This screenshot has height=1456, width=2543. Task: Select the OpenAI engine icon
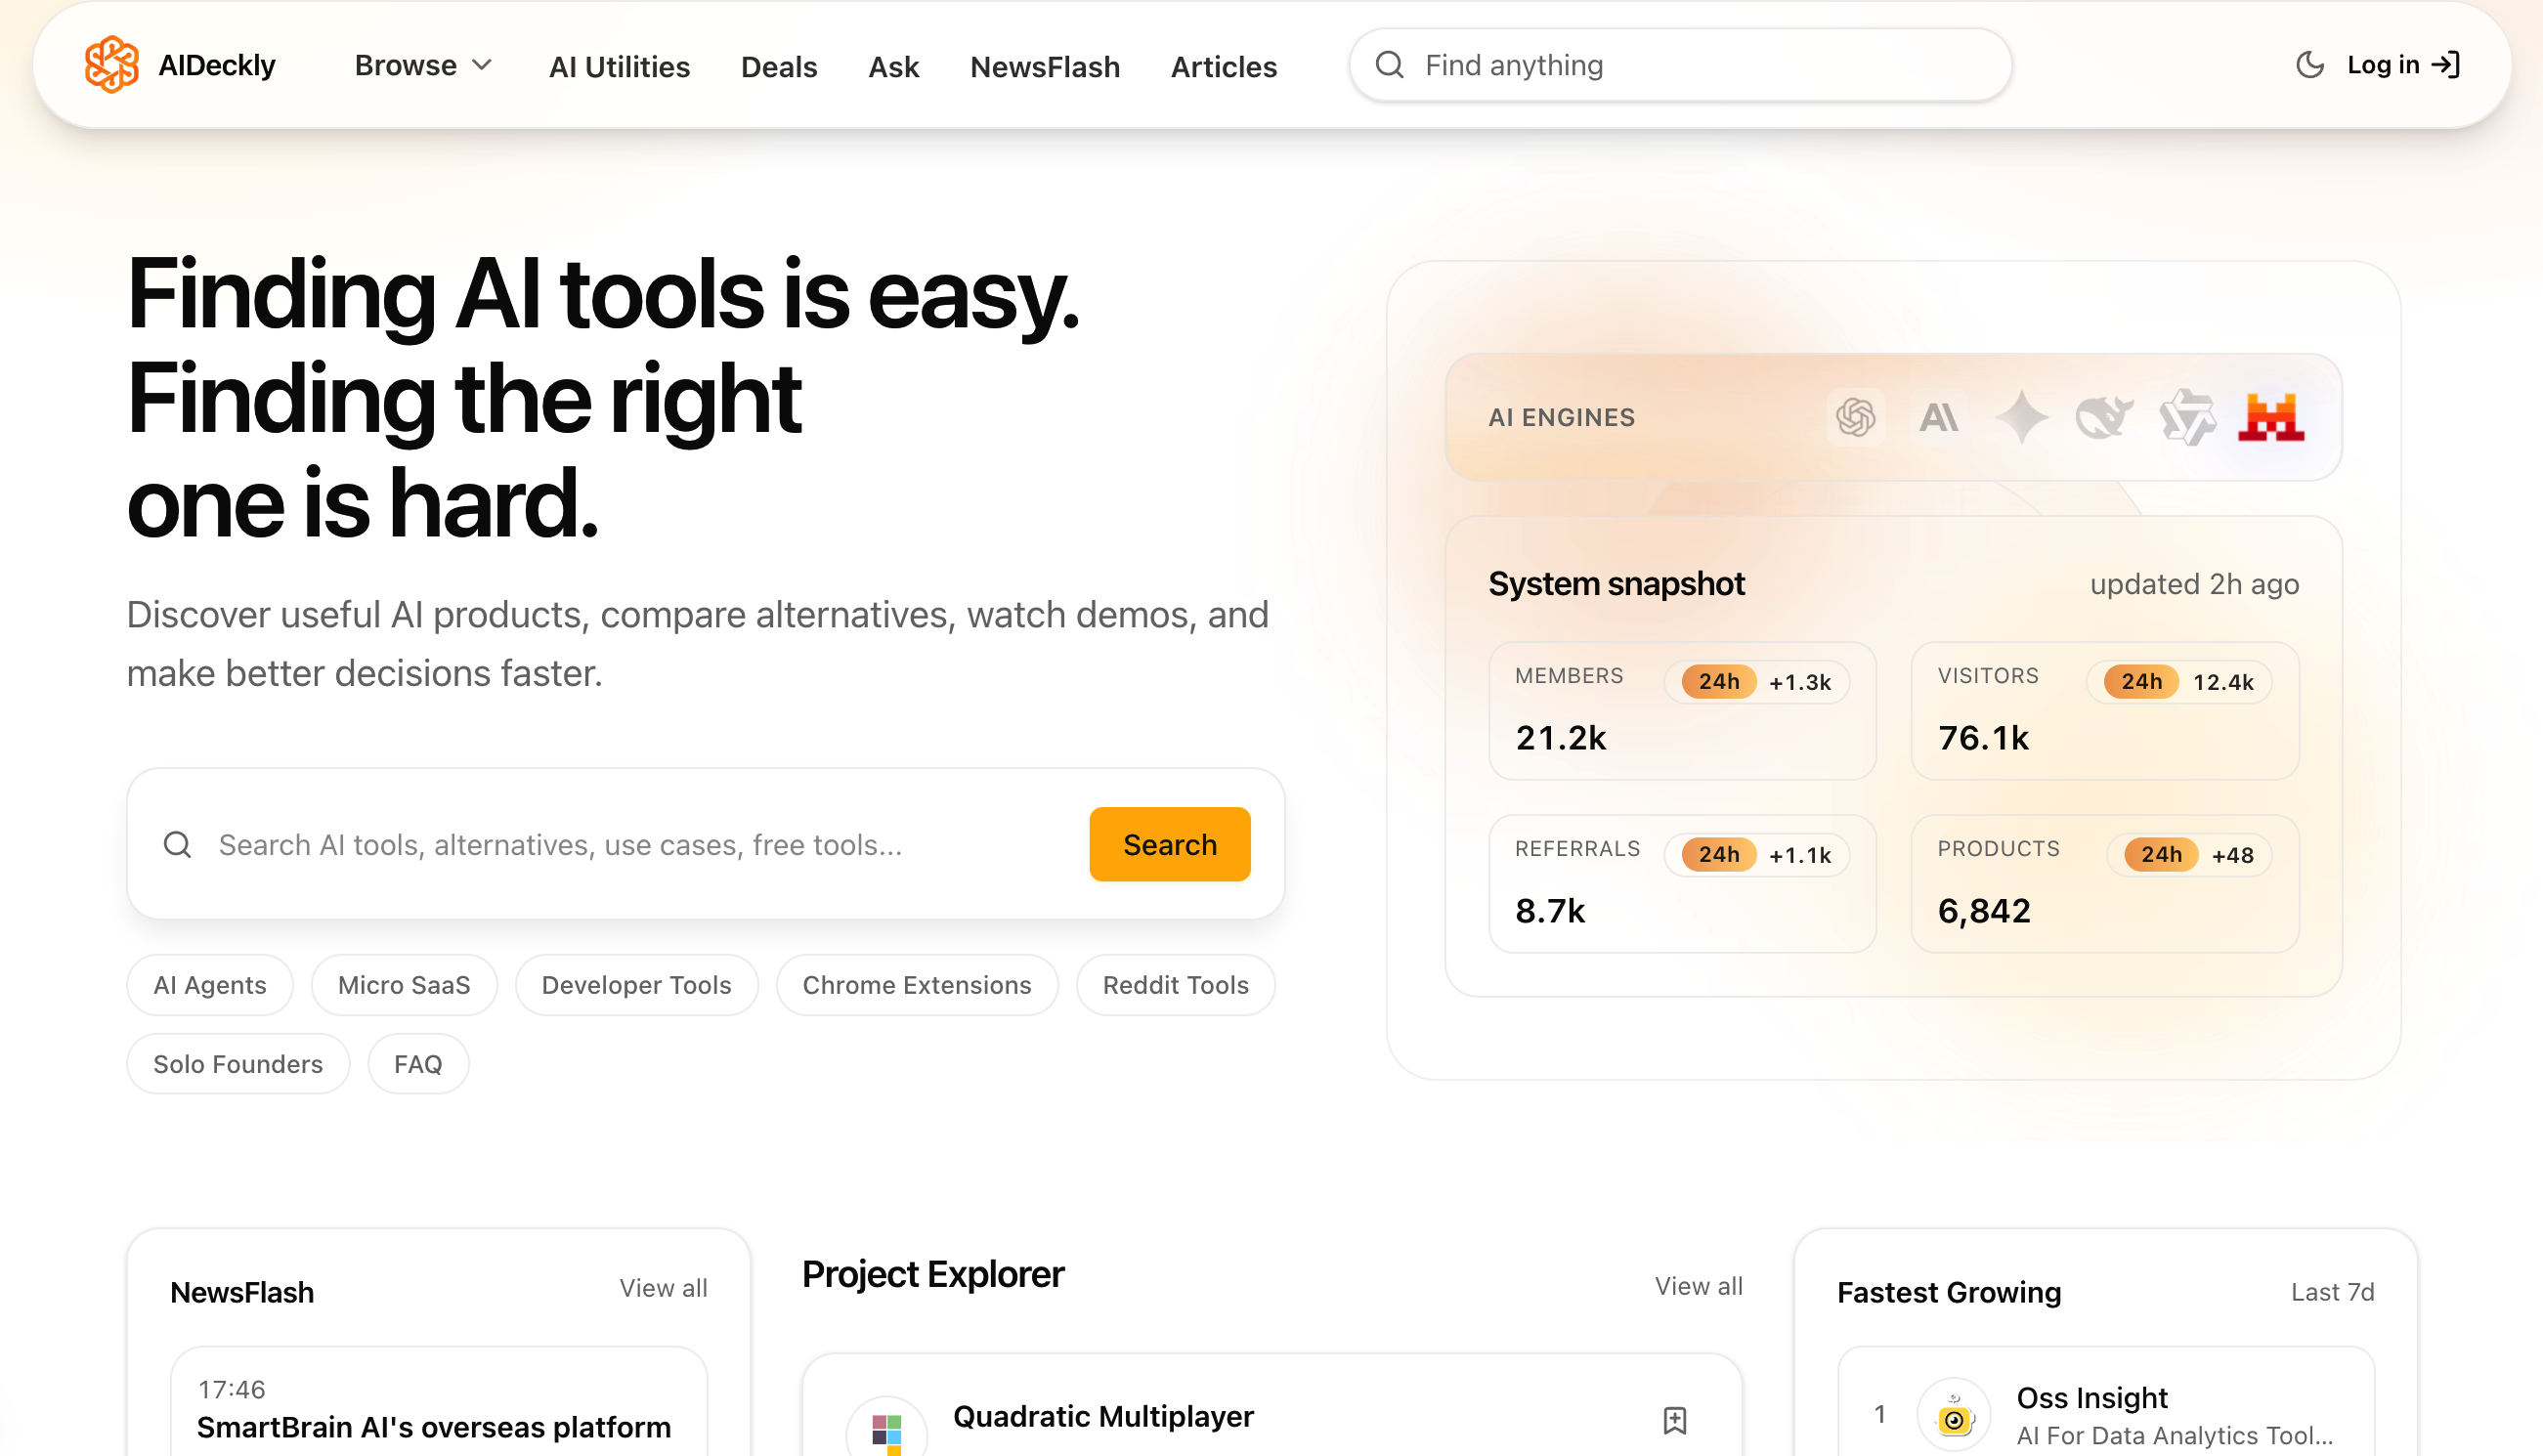click(x=1855, y=417)
